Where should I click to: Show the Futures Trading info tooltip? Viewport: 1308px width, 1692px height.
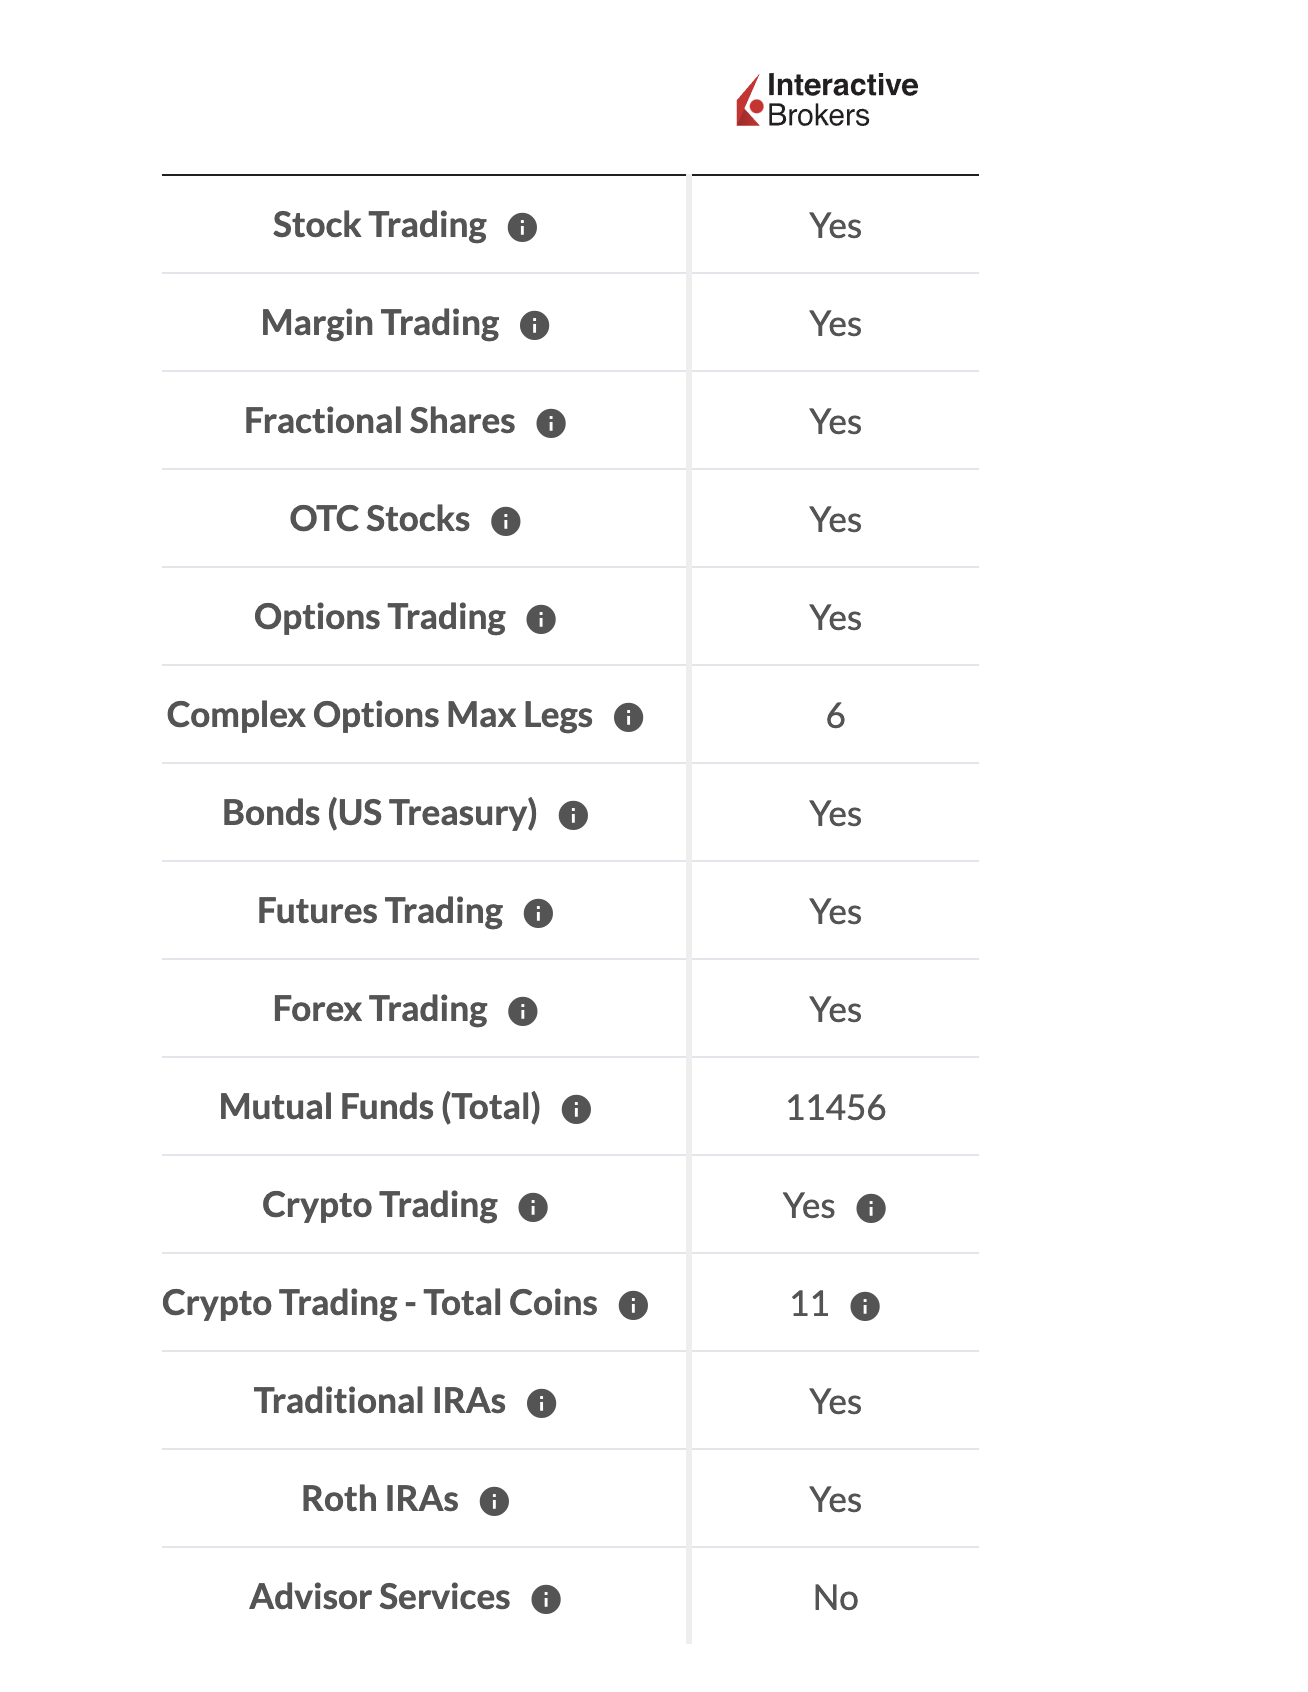538,914
